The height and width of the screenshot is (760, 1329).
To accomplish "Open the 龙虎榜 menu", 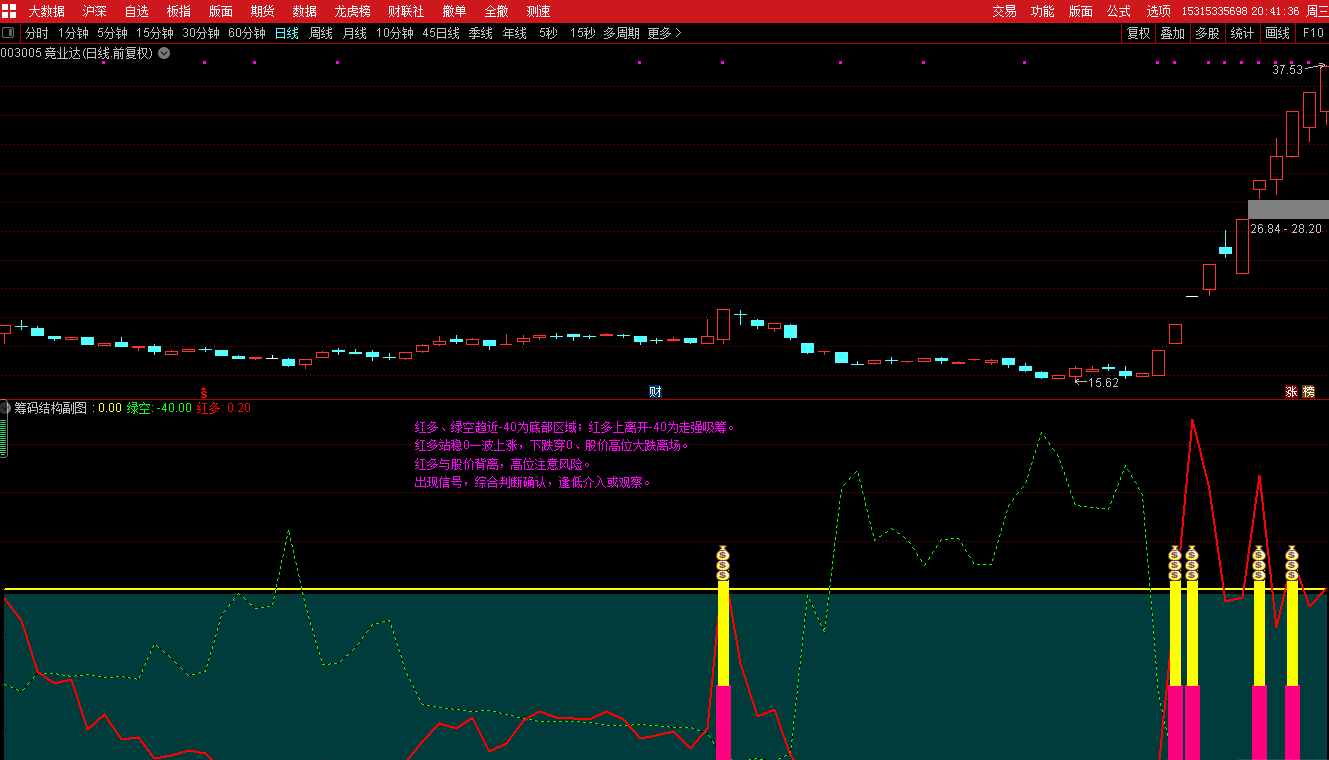I will click(x=353, y=11).
